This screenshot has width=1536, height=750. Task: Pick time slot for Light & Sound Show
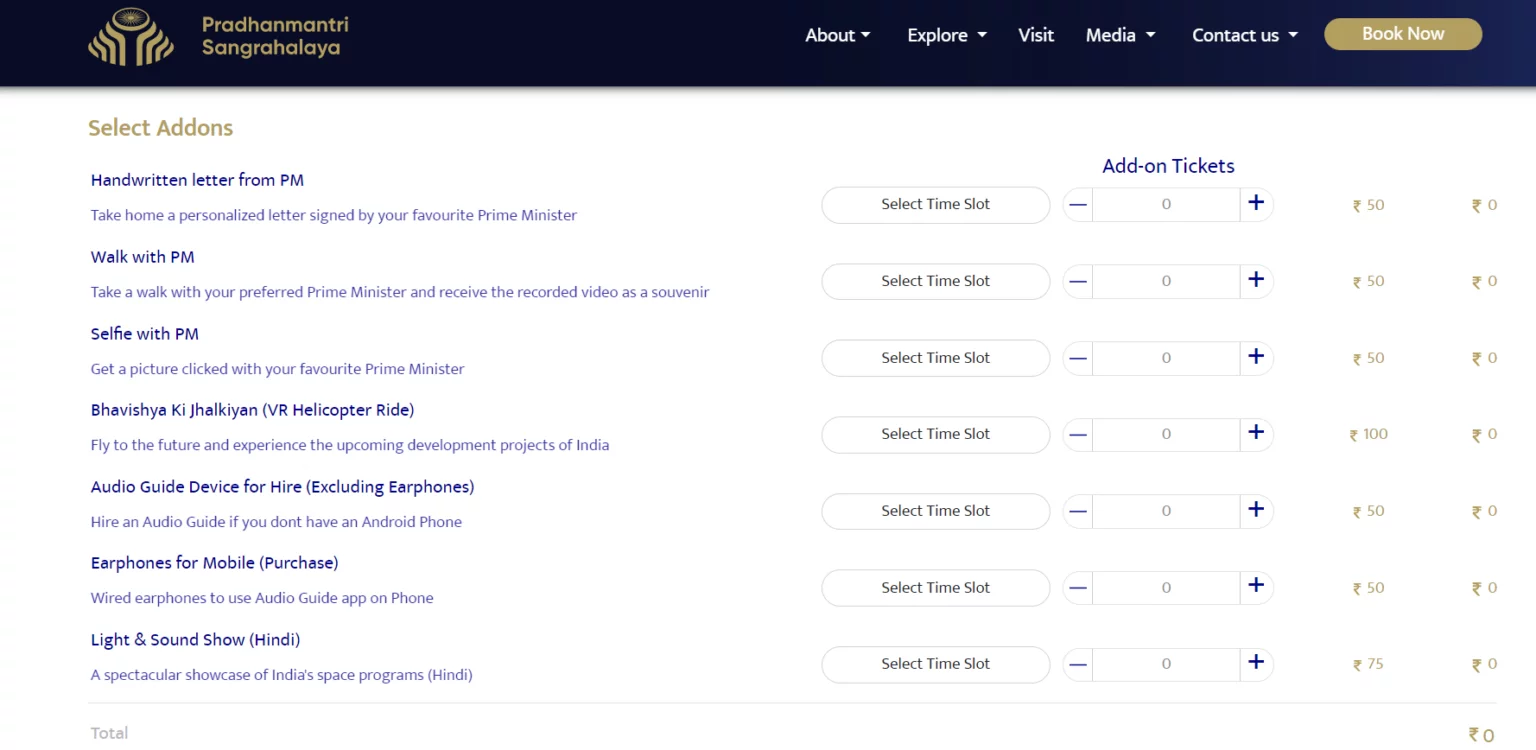[935, 664]
